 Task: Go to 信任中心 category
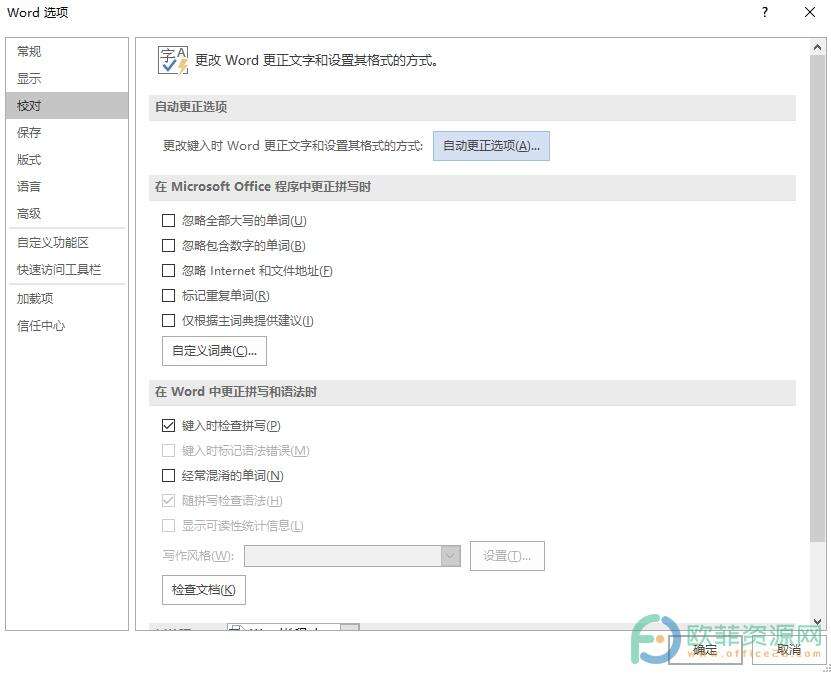pos(67,325)
